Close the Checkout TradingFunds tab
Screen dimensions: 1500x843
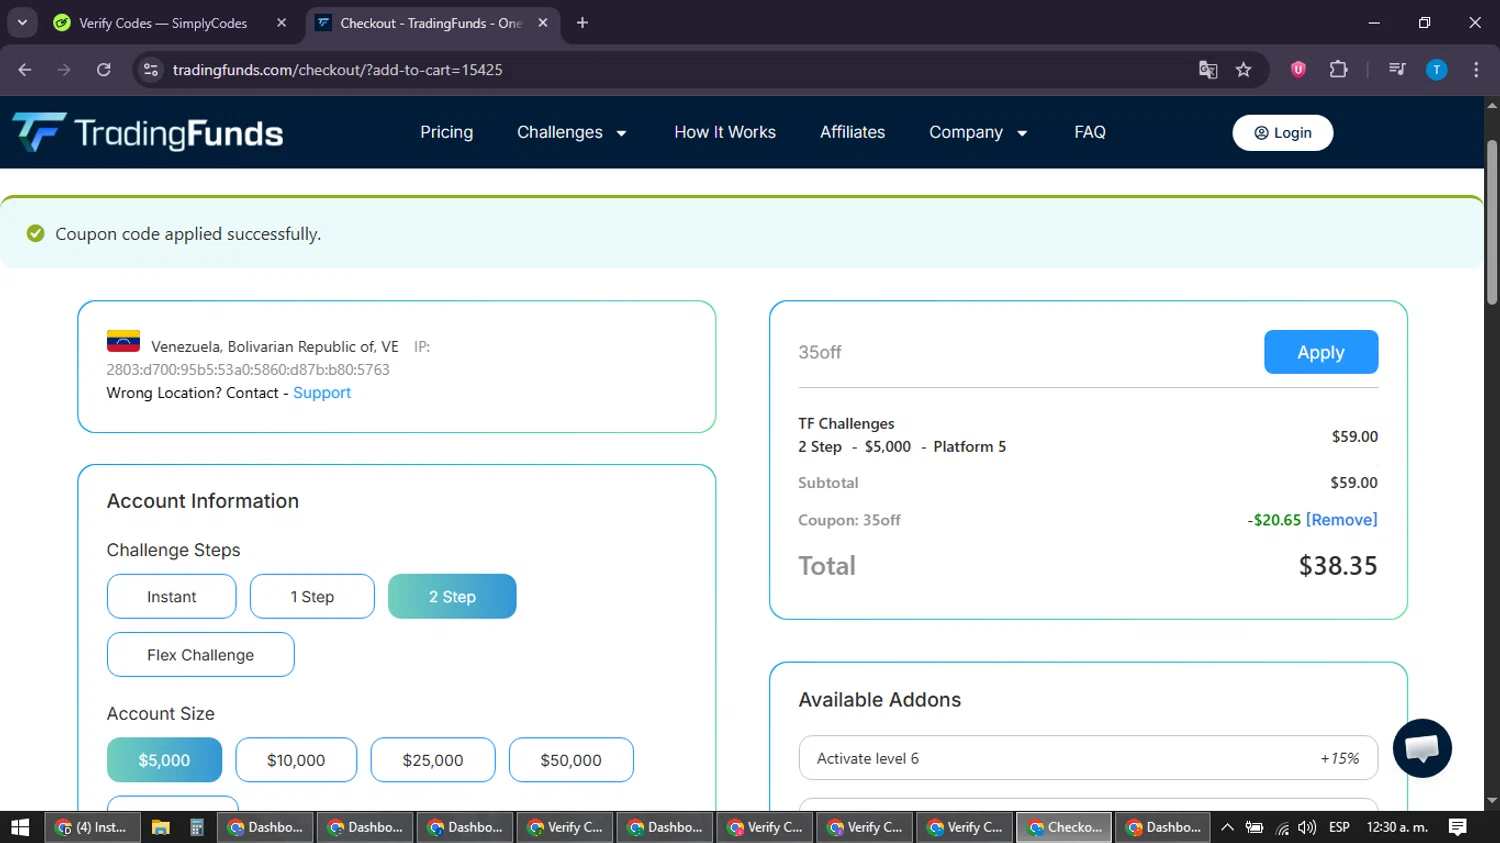coord(543,23)
